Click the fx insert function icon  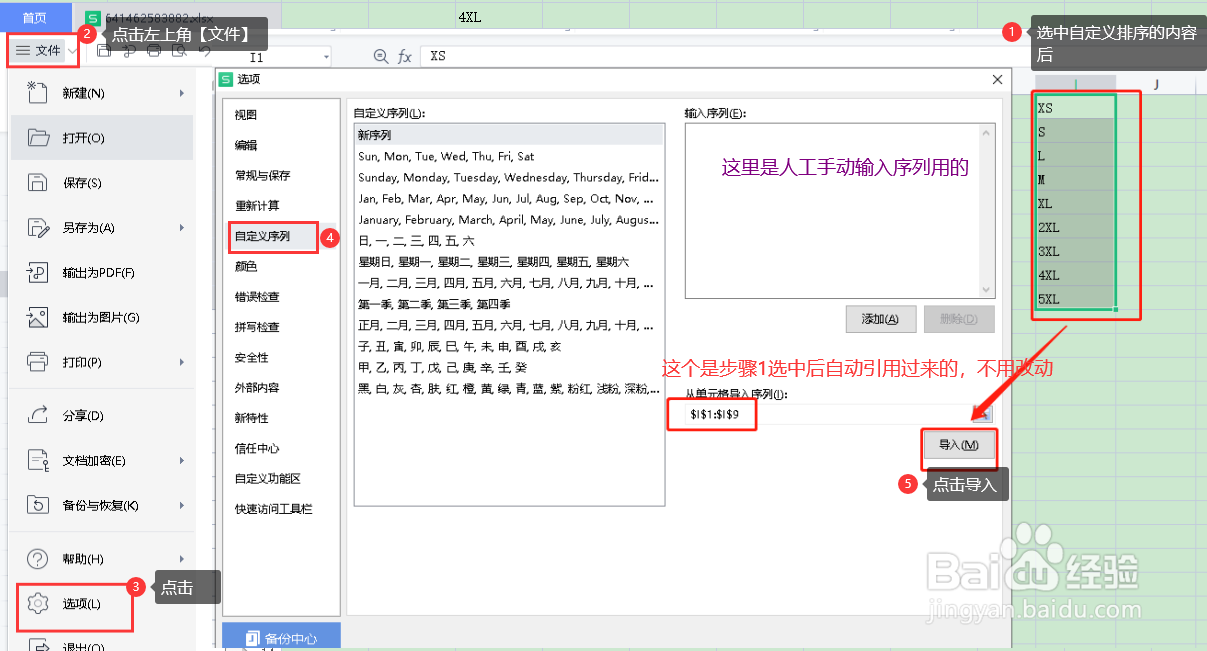[405, 57]
